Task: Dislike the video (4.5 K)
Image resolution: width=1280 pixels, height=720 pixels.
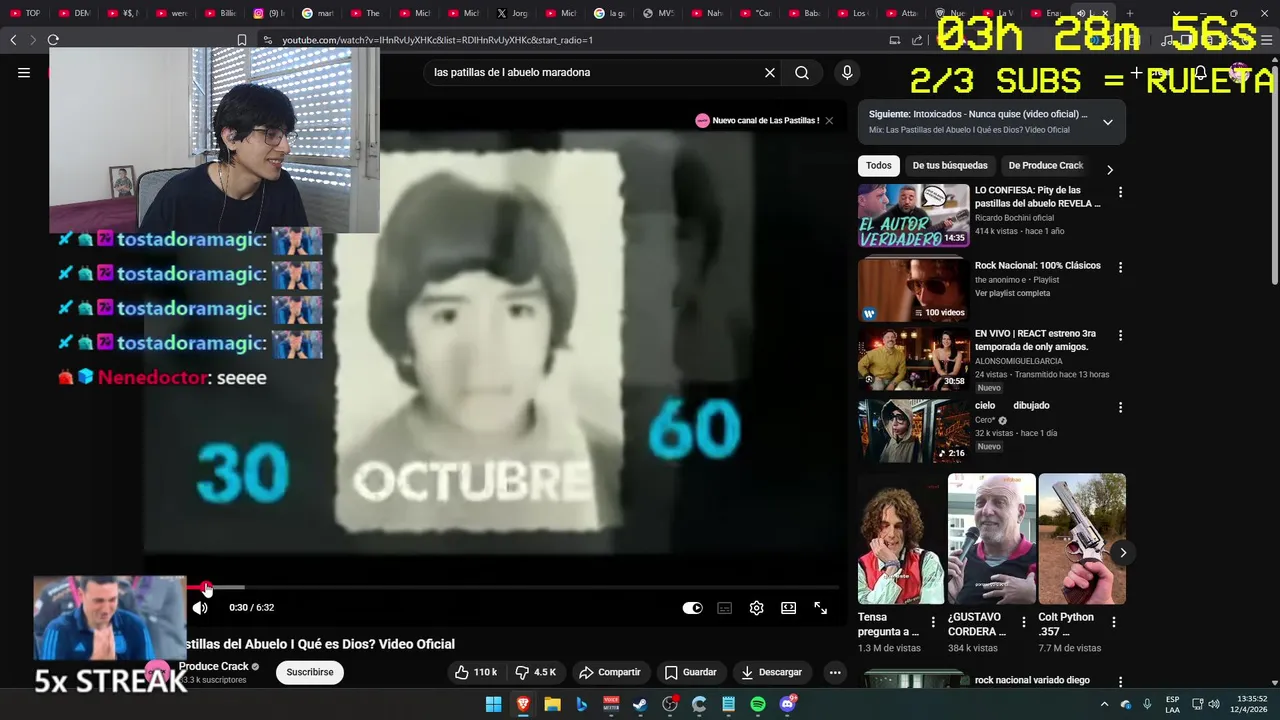Action: click(535, 672)
